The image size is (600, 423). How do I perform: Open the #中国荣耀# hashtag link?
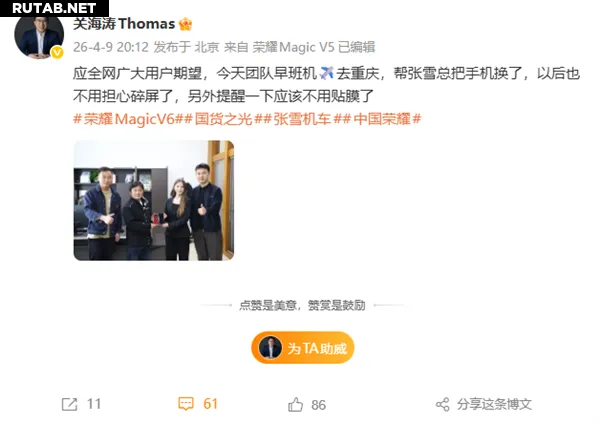point(382,119)
